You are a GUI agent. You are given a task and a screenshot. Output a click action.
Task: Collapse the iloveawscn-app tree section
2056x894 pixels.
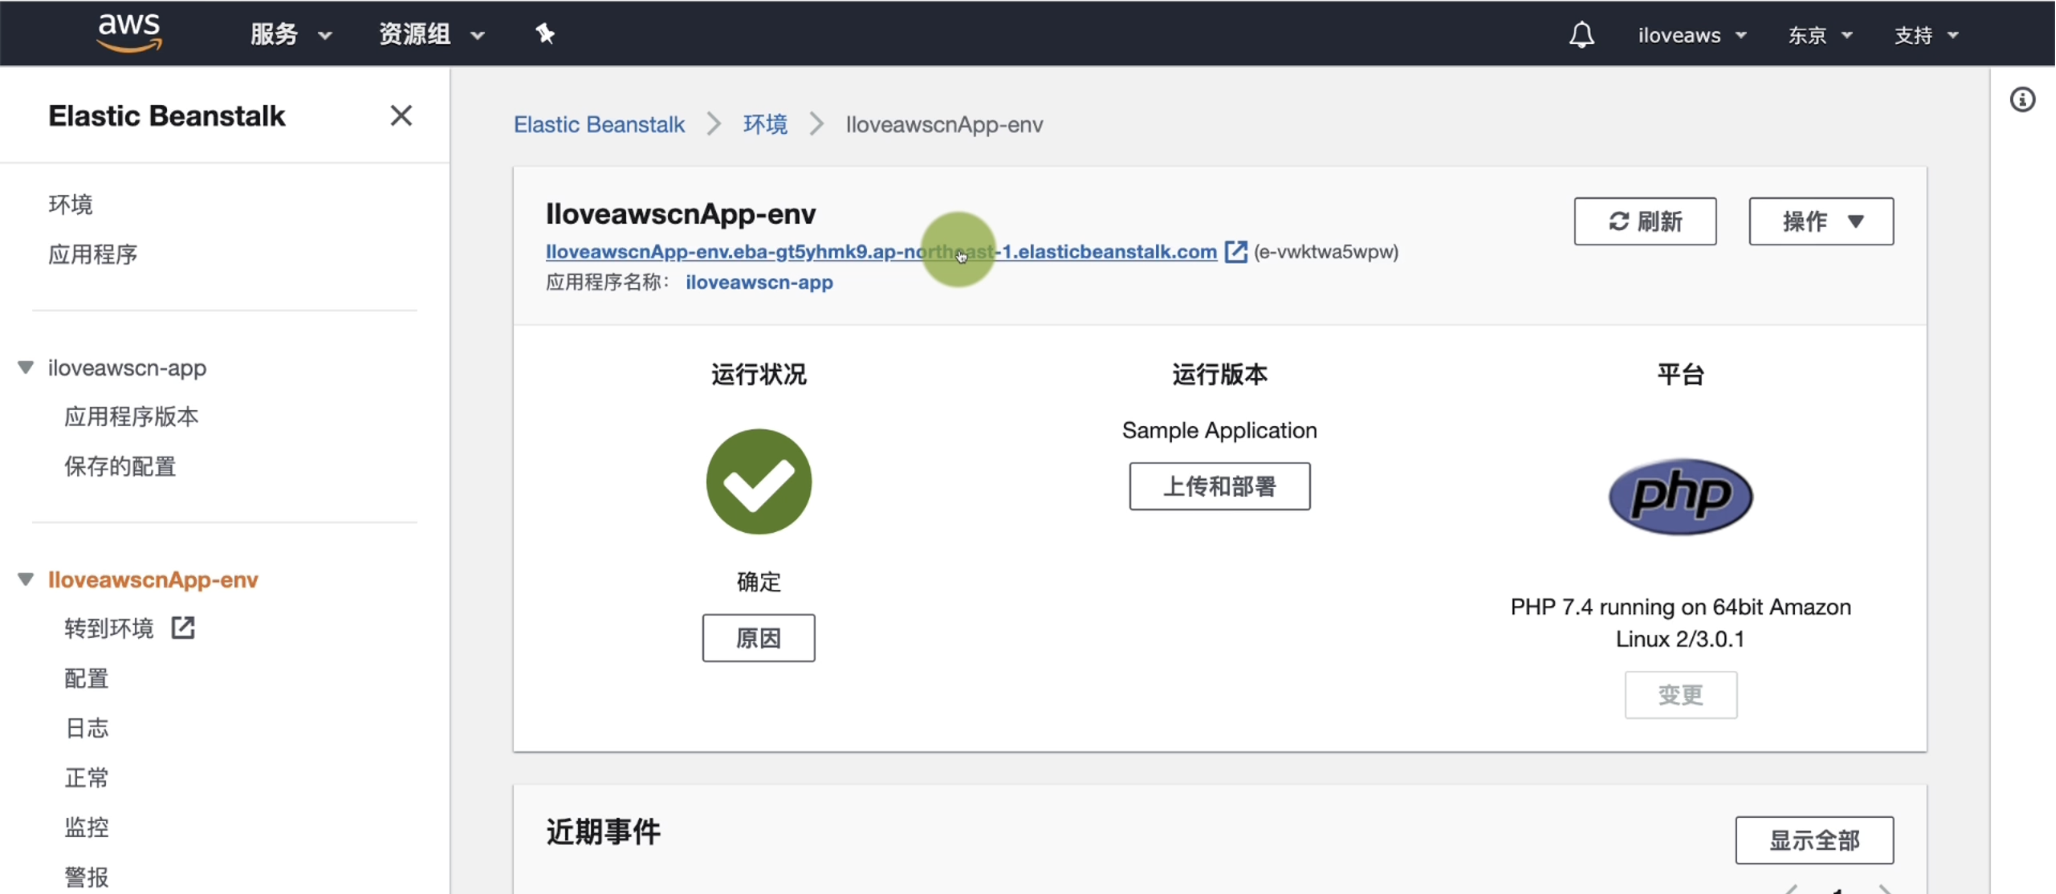[x=26, y=368]
